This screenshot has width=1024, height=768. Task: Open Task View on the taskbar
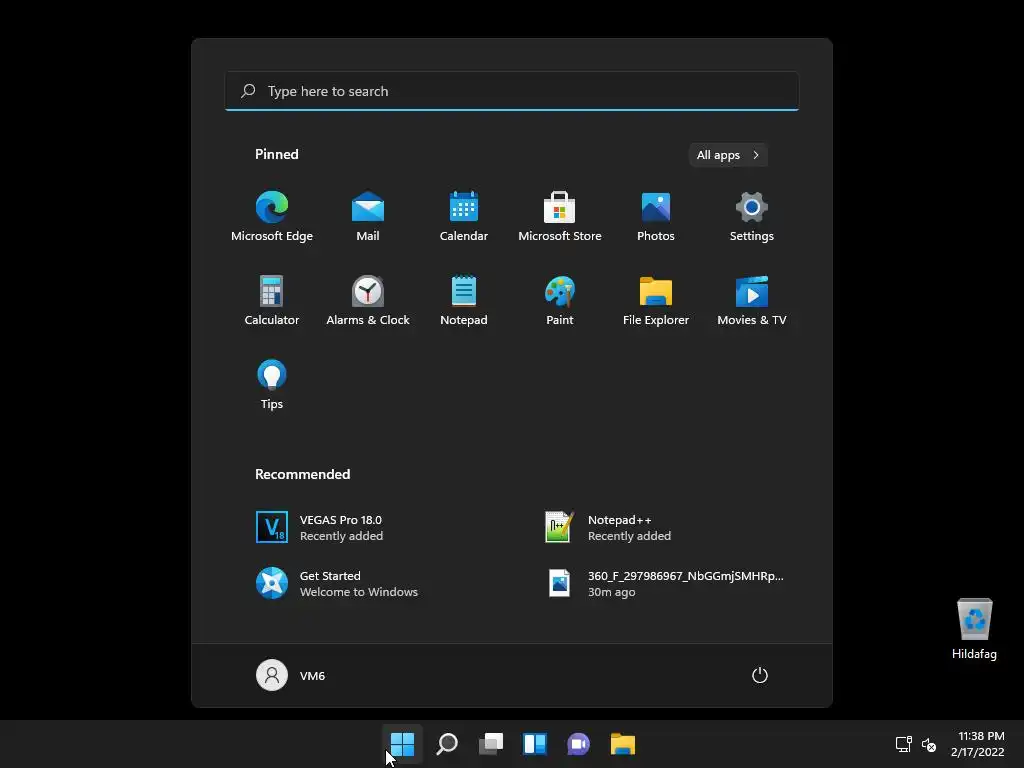point(490,744)
